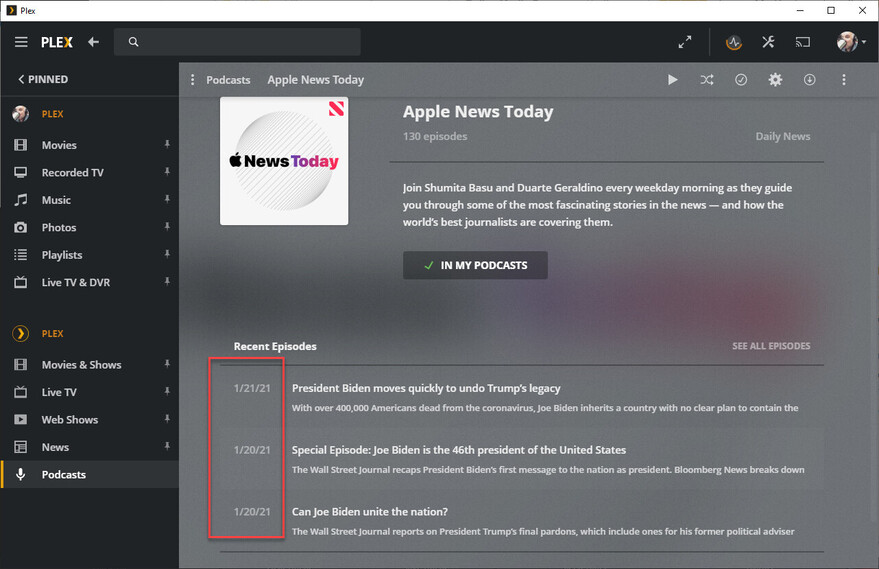
Task: Open the options menu left of Podcasts breadcrumb
Action: [192, 80]
